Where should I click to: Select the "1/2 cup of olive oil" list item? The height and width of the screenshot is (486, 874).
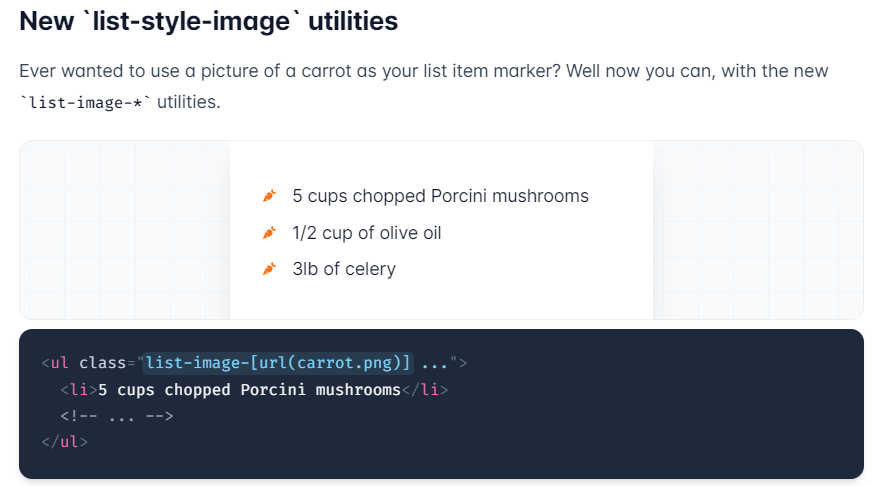tap(366, 233)
